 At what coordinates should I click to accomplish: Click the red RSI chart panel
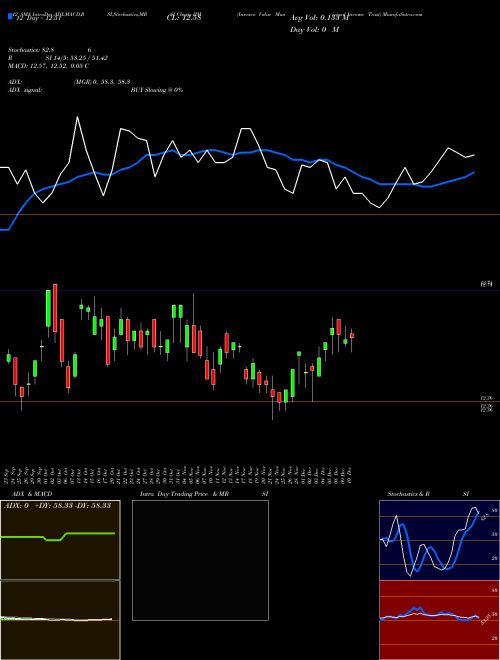pos(439,620)
